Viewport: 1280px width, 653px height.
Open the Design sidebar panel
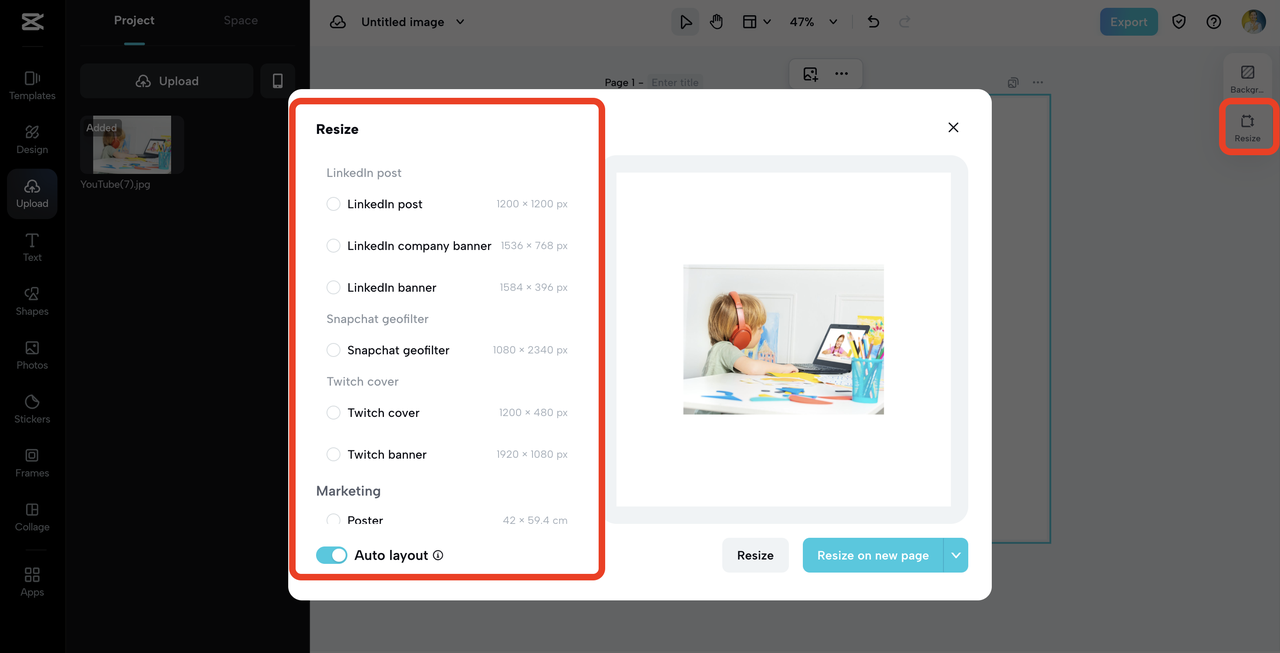point(32,139)
